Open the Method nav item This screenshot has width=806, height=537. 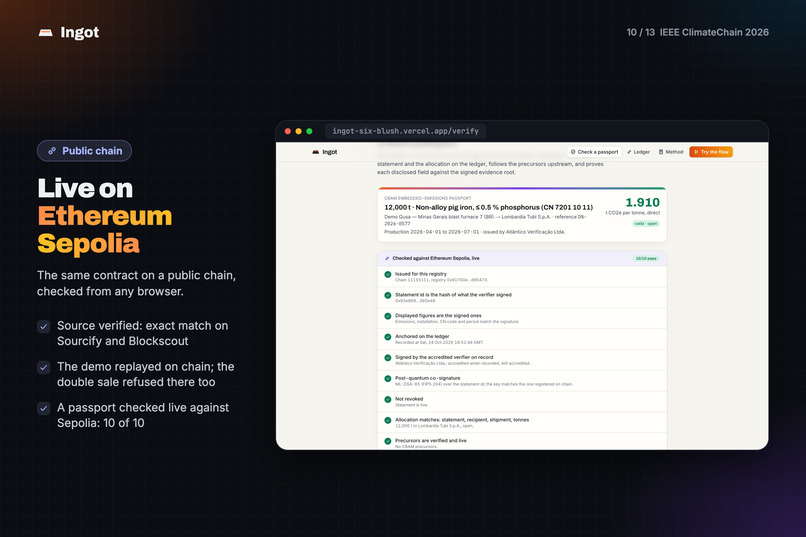click(671, 152)
